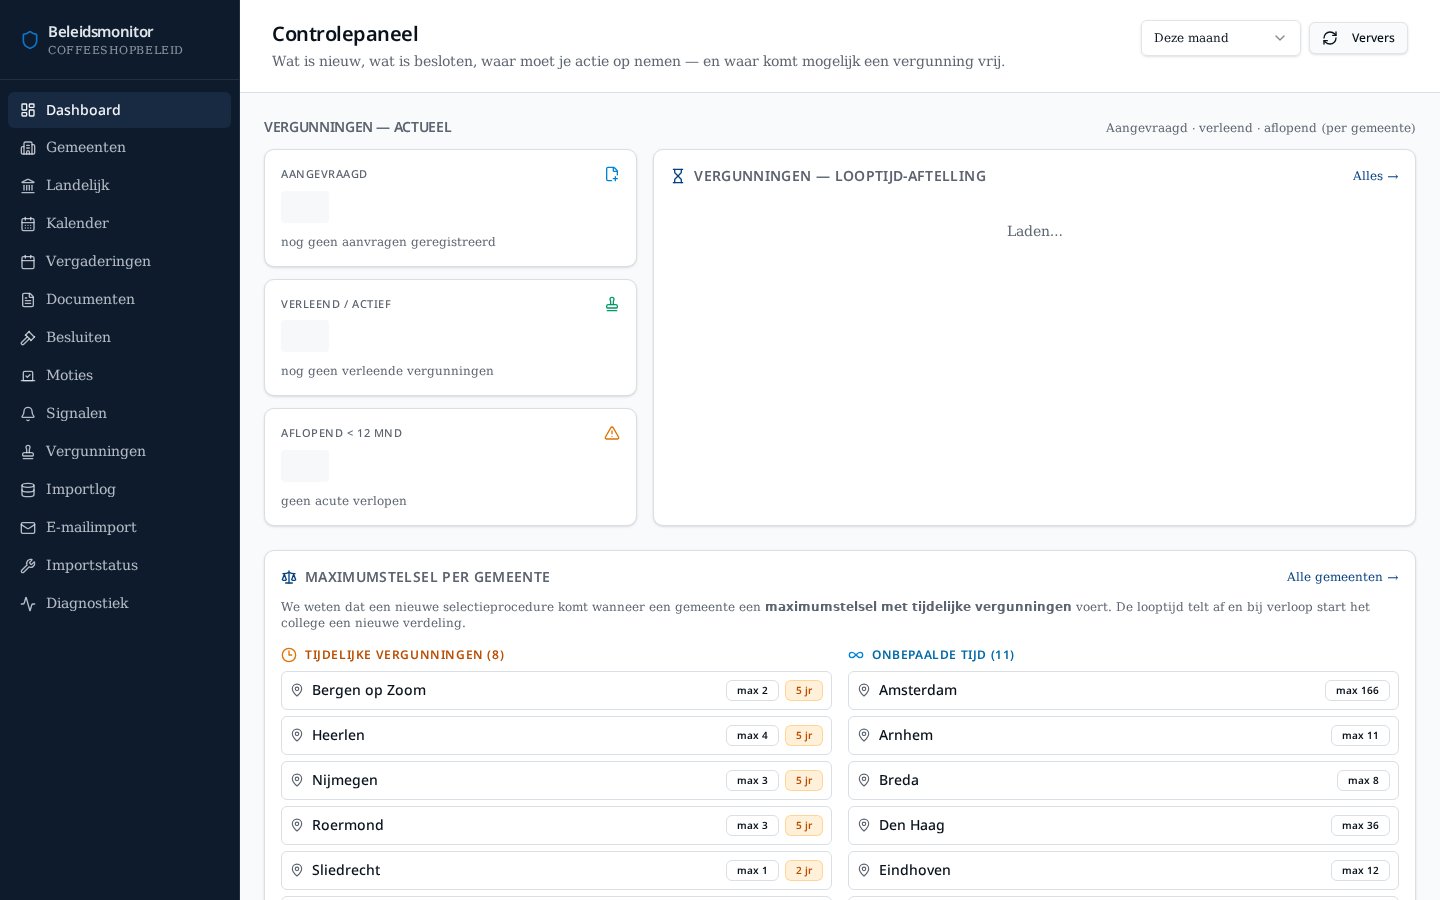Viewport: 1440px width, 900px height.
Task: Click the warning triangle on Aflopend card
Action: tap(612, 433)
